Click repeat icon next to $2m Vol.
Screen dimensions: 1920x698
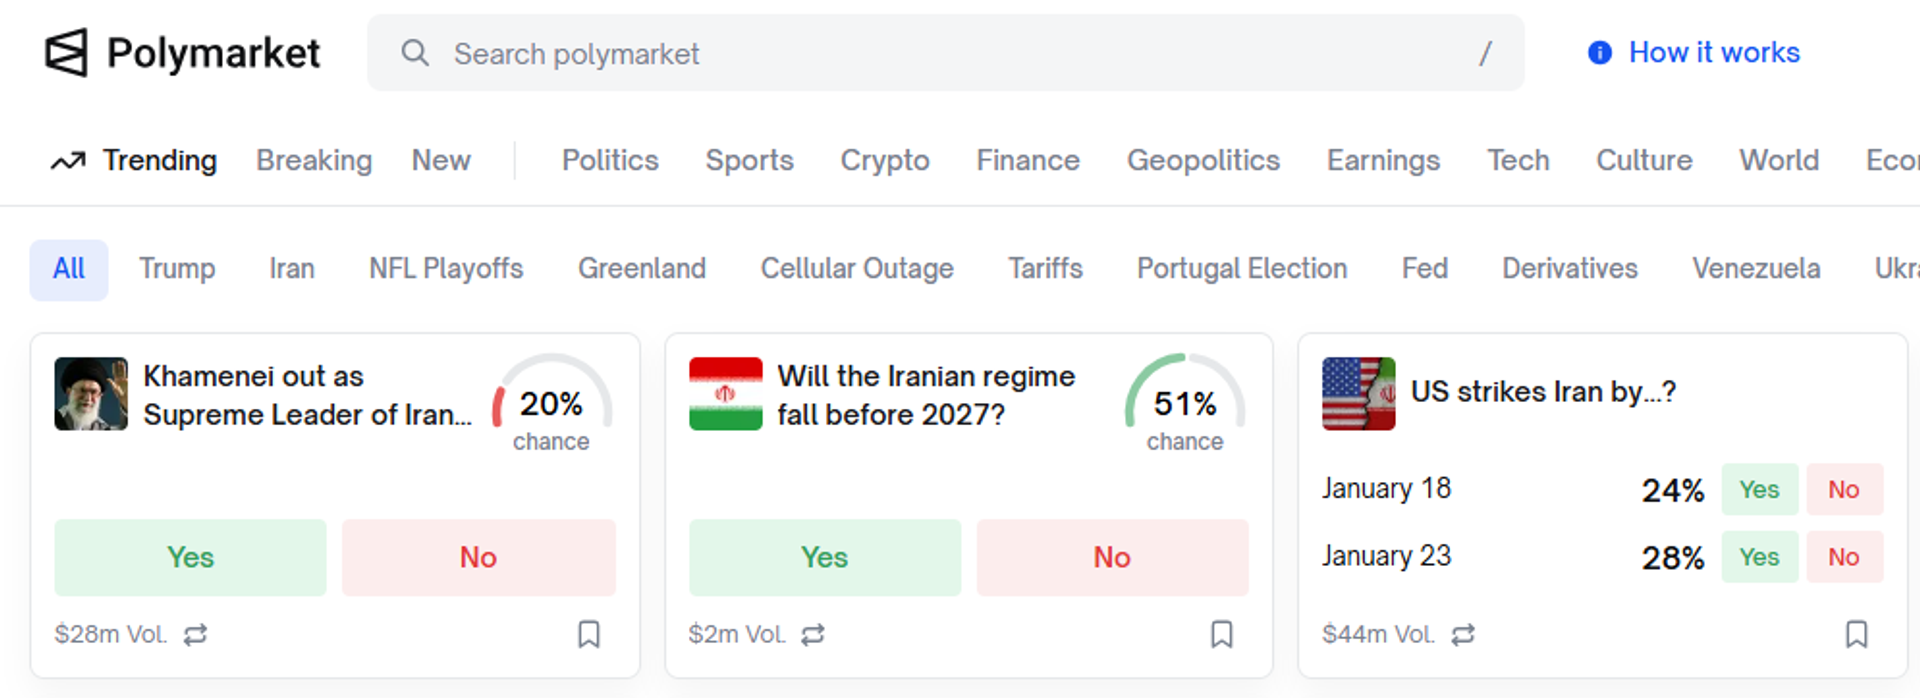tap(813, 634)
